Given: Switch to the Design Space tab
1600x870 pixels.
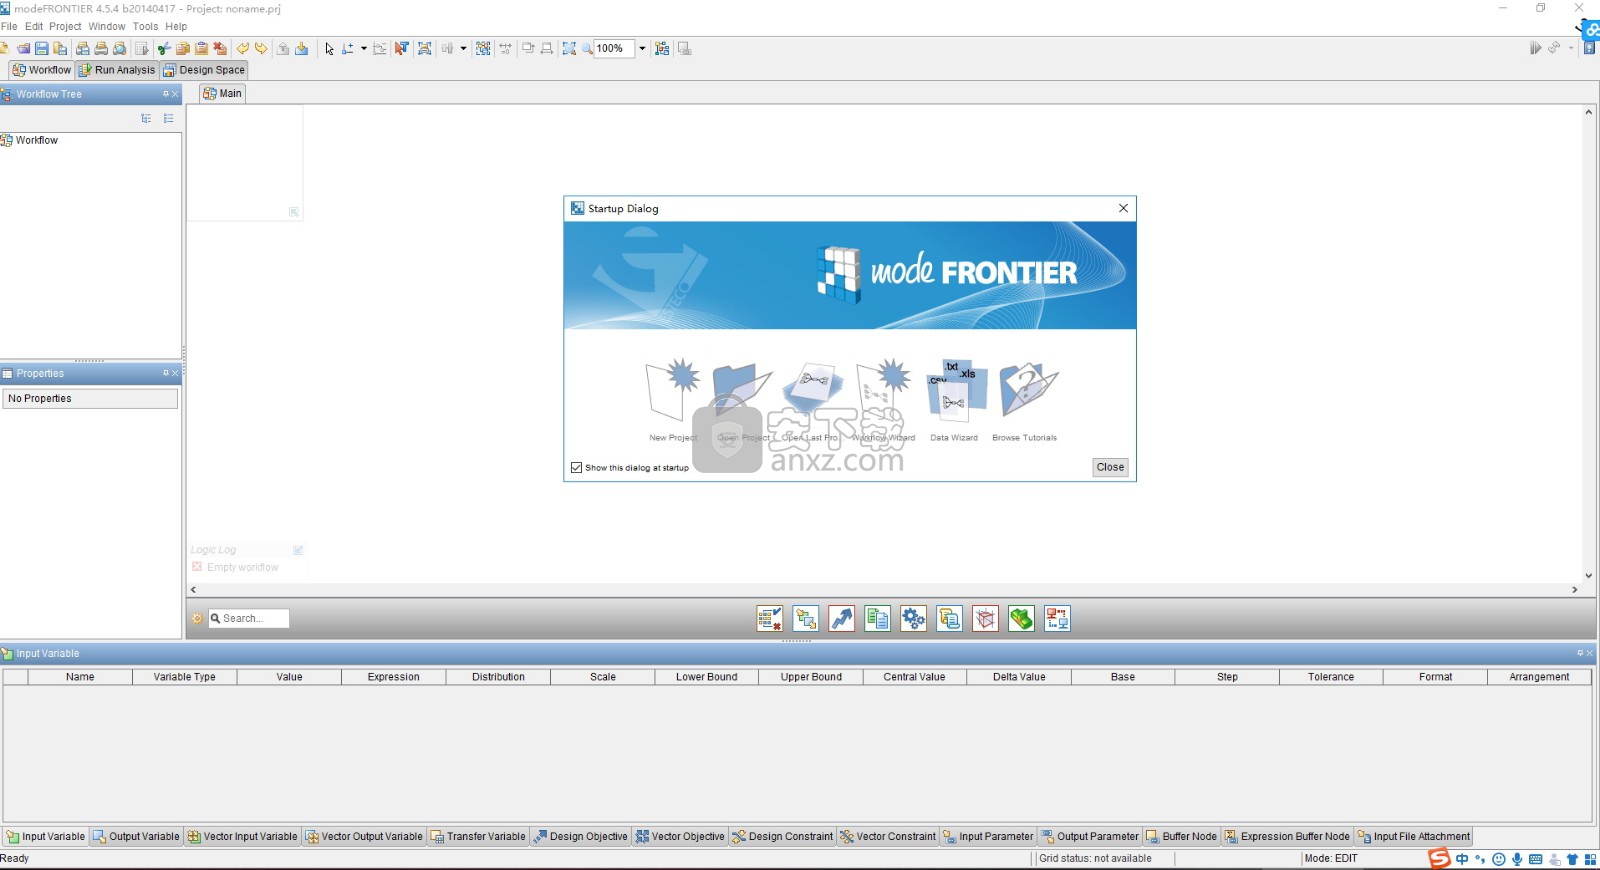Looking at the screenshot, I should [x=204, y=70].
